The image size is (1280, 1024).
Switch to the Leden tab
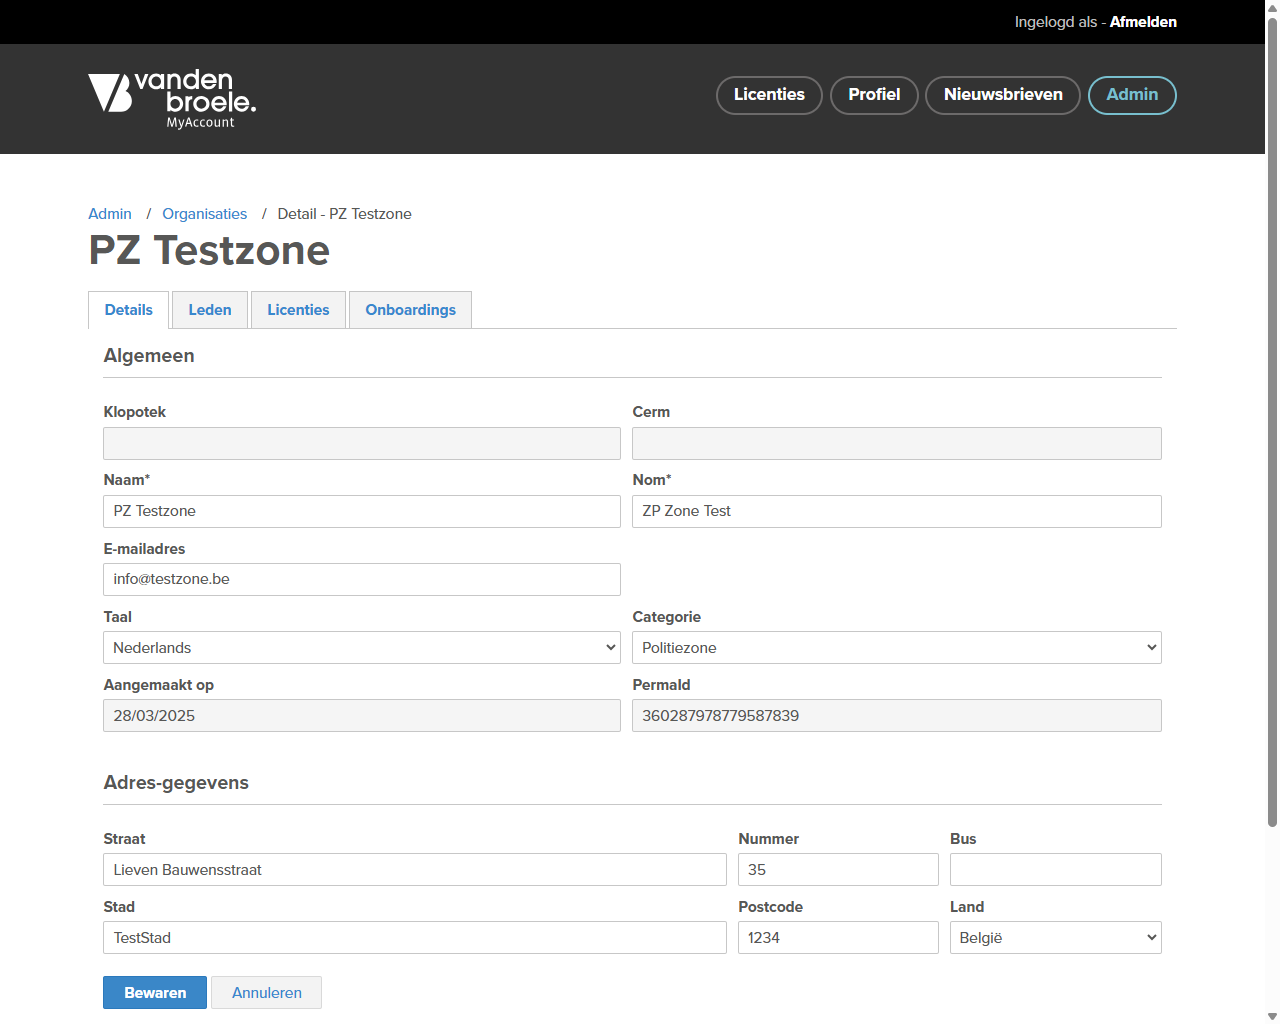click(x=210, y=310)
